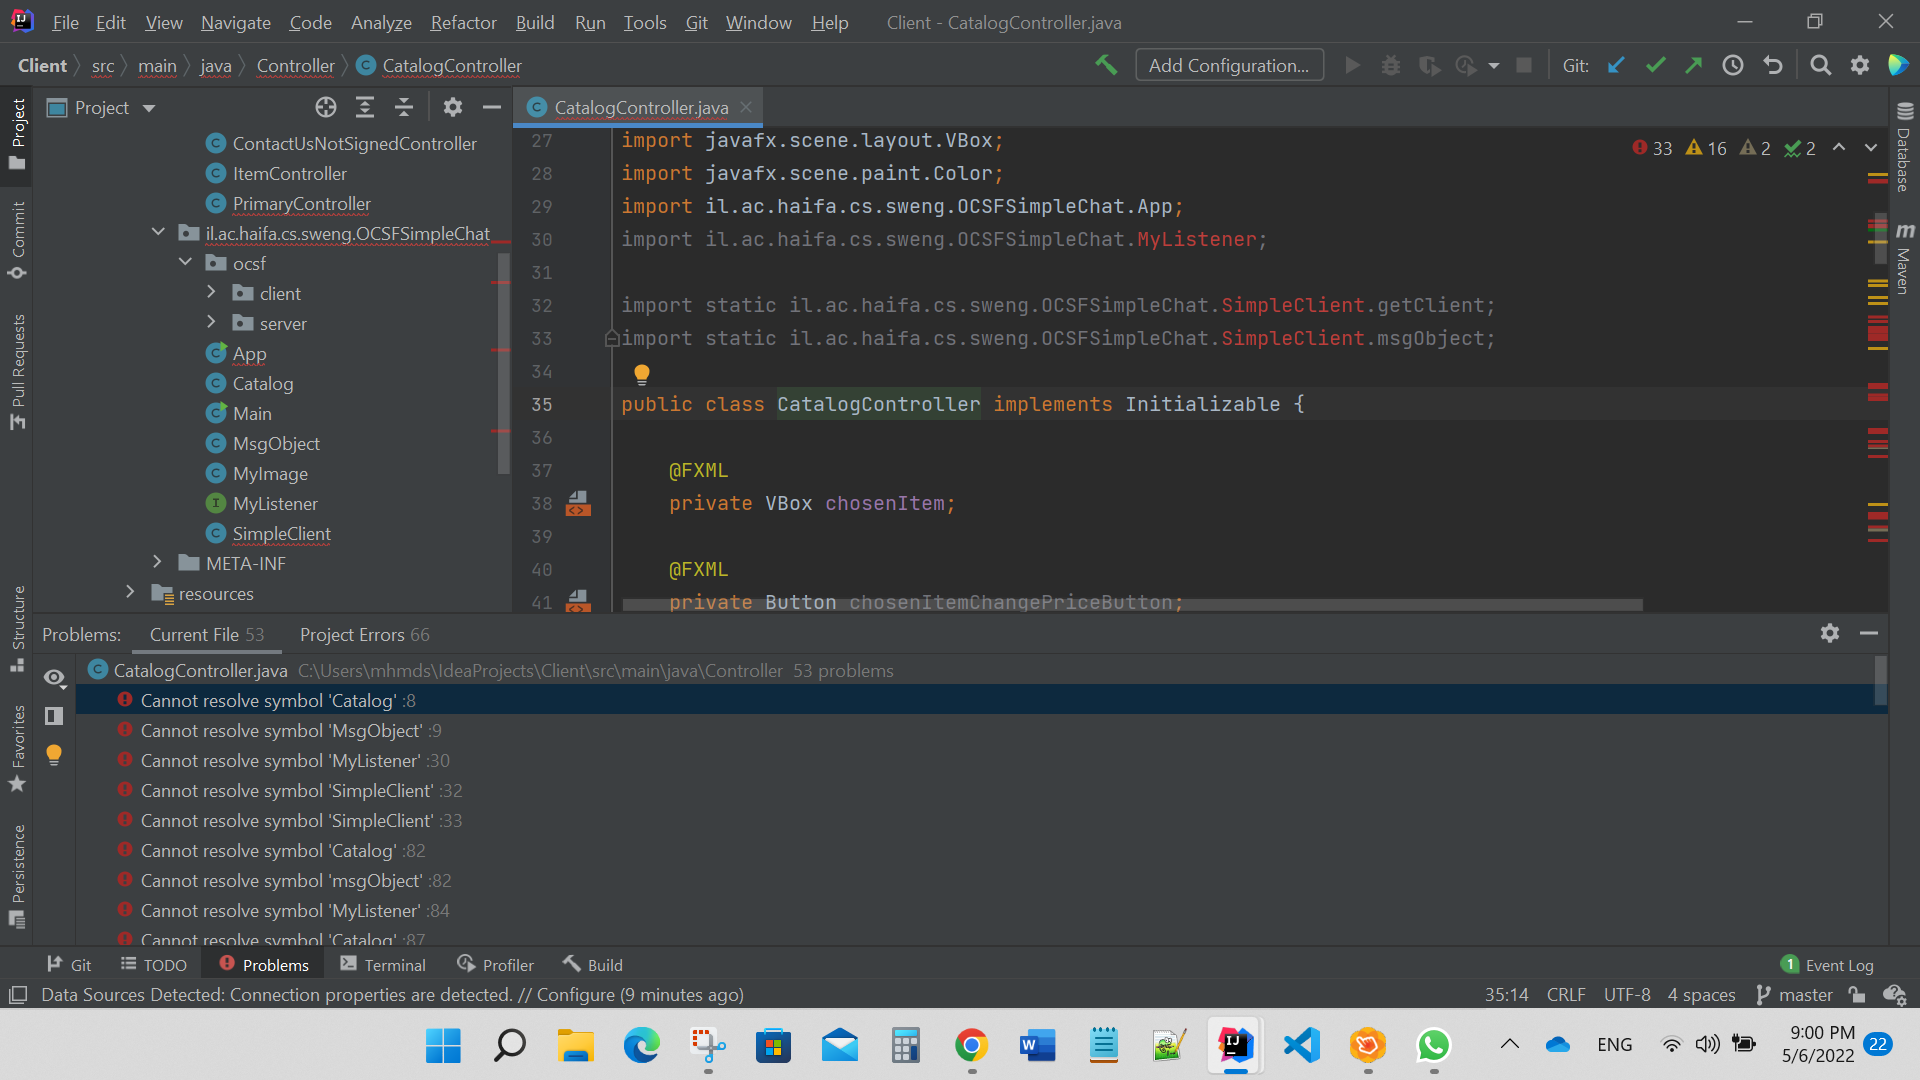
Task: Click Controller breadcrumb in navigation bar
Action: point(295,65)
